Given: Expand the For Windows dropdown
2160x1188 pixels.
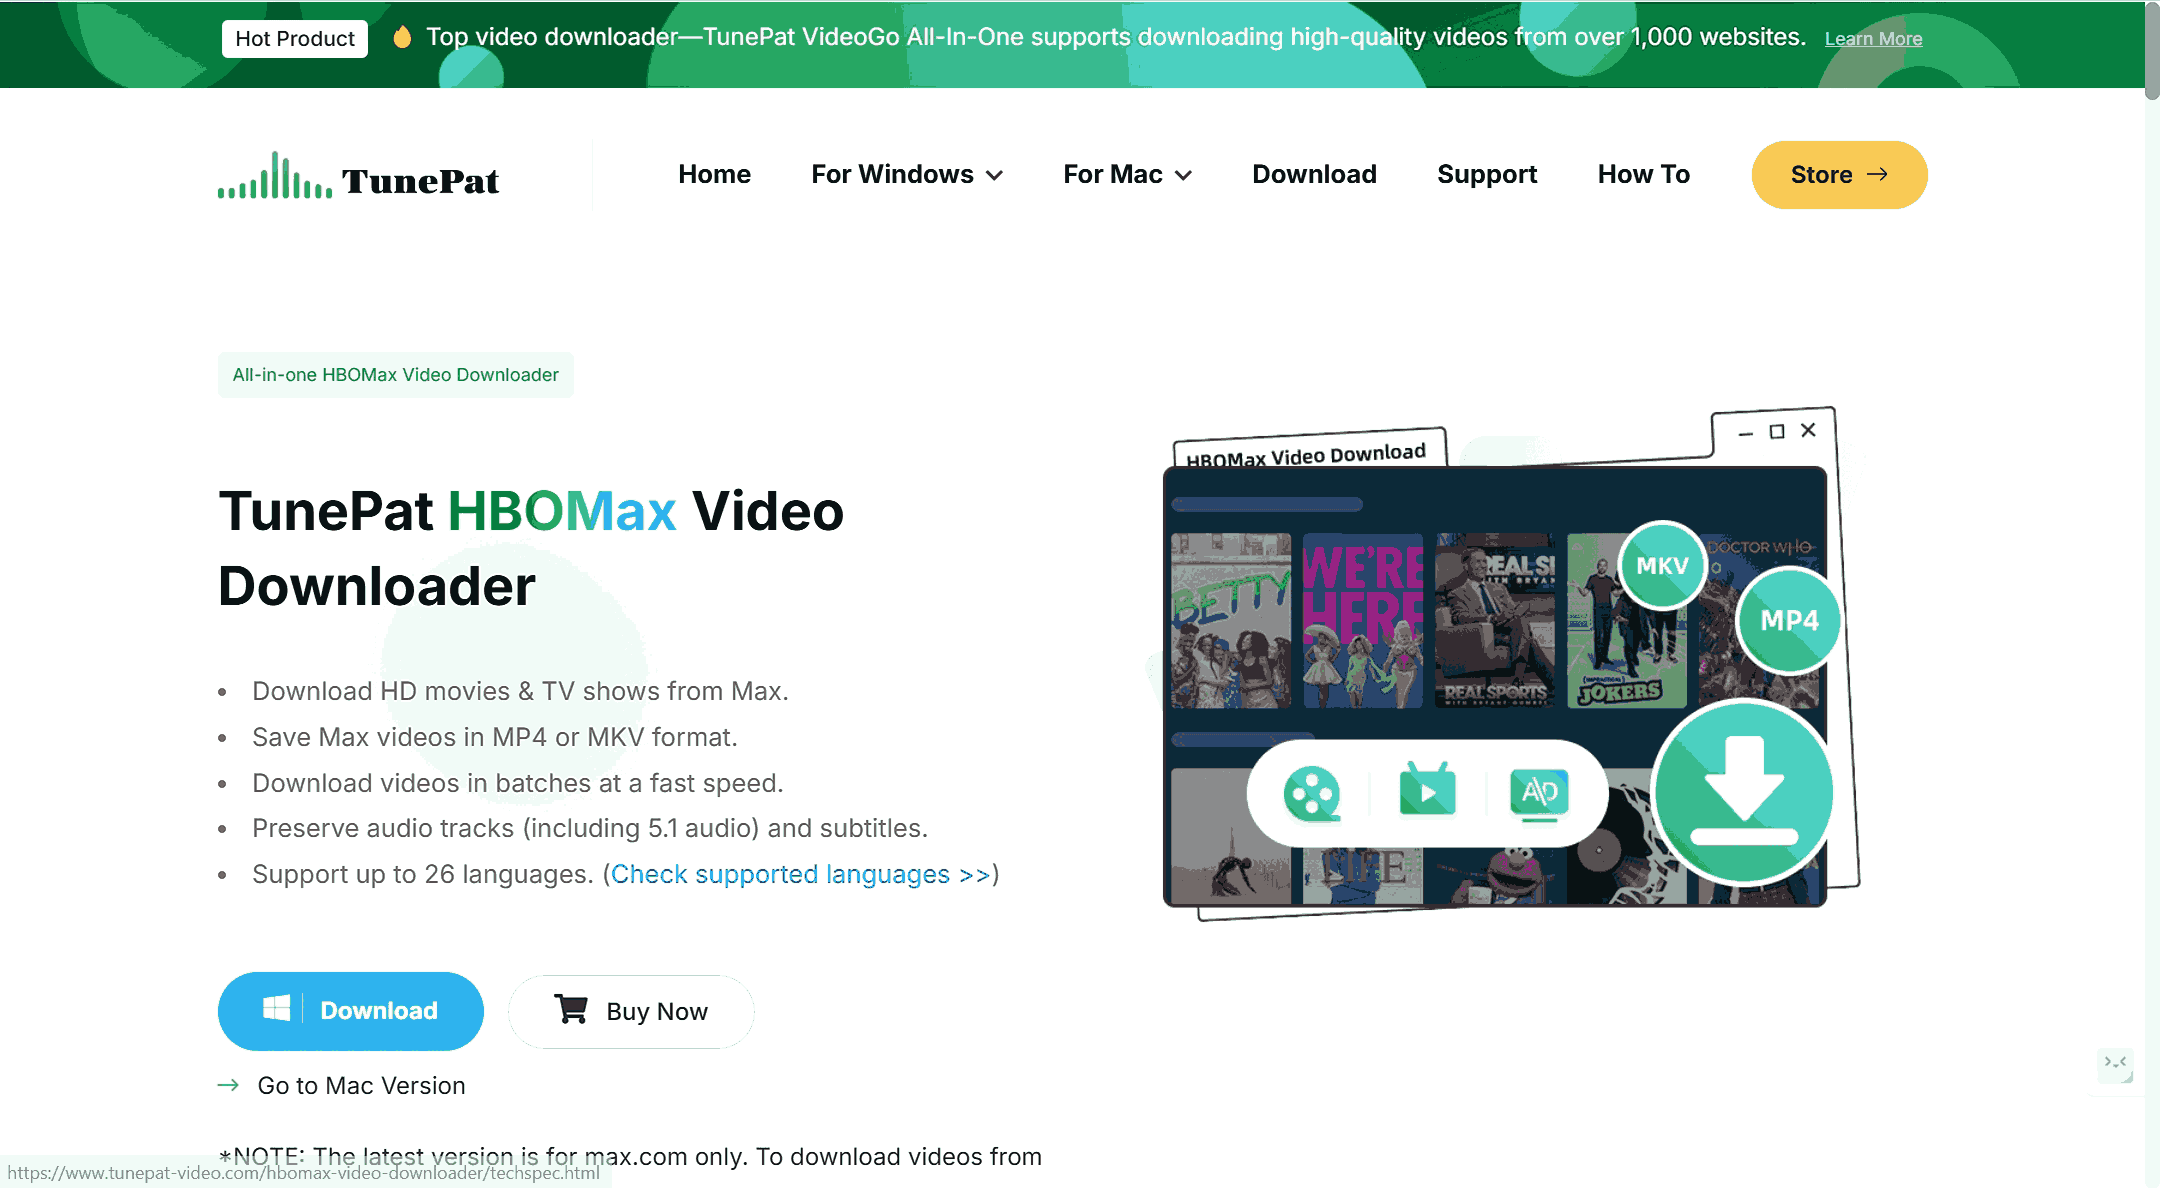Looking at the screenshot, I should pos(907,174).
